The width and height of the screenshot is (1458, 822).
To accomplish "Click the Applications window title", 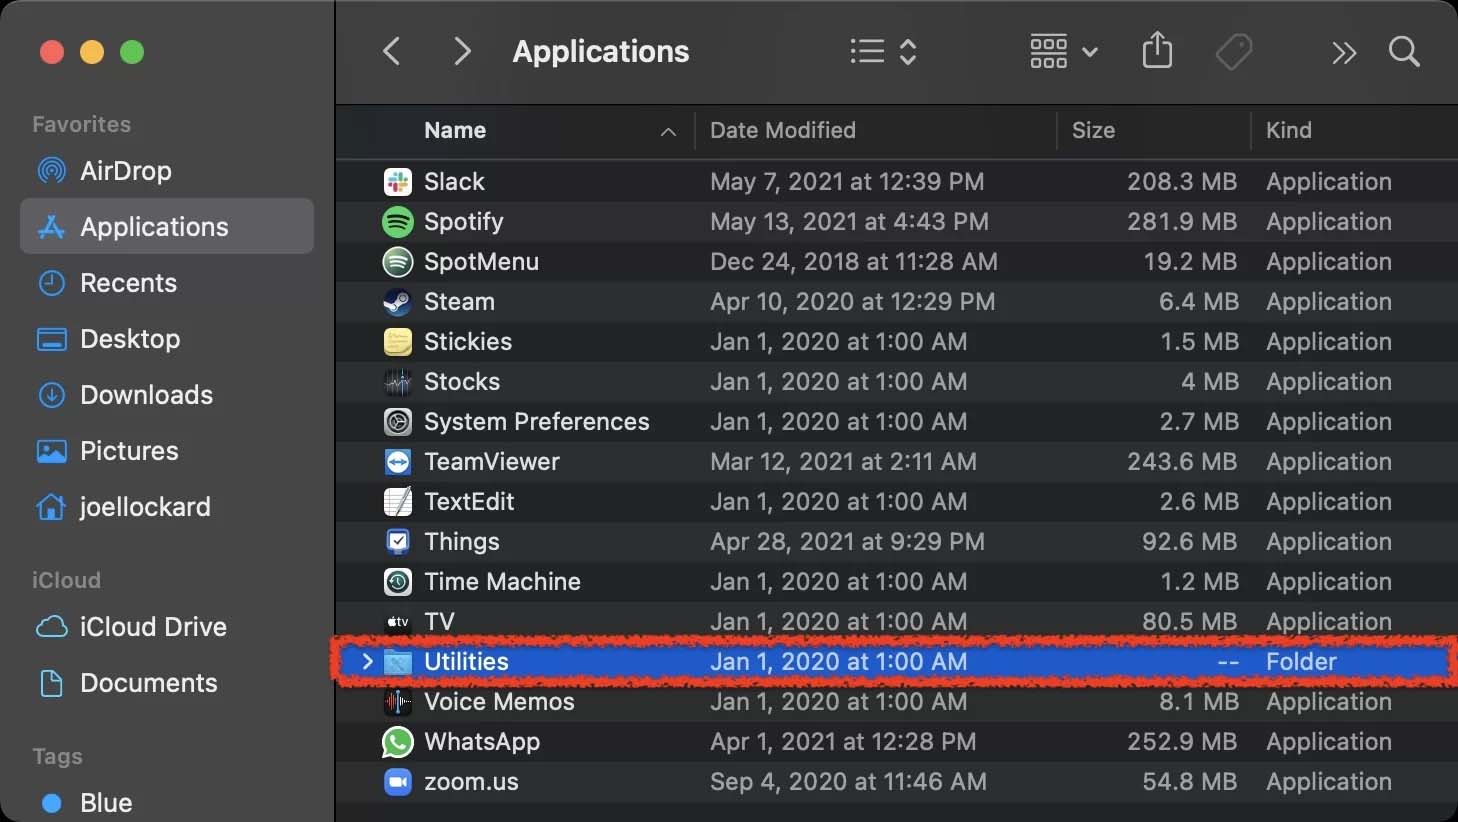I will [601, 51].
